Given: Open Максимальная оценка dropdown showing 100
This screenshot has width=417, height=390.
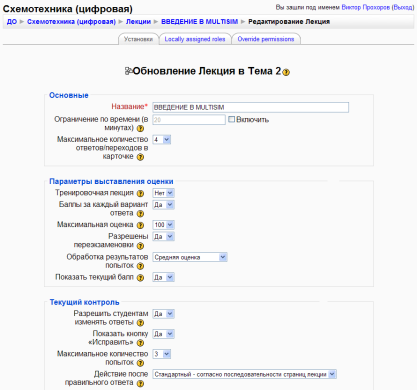Looking at the screenshot, I should tap(163, 225).
